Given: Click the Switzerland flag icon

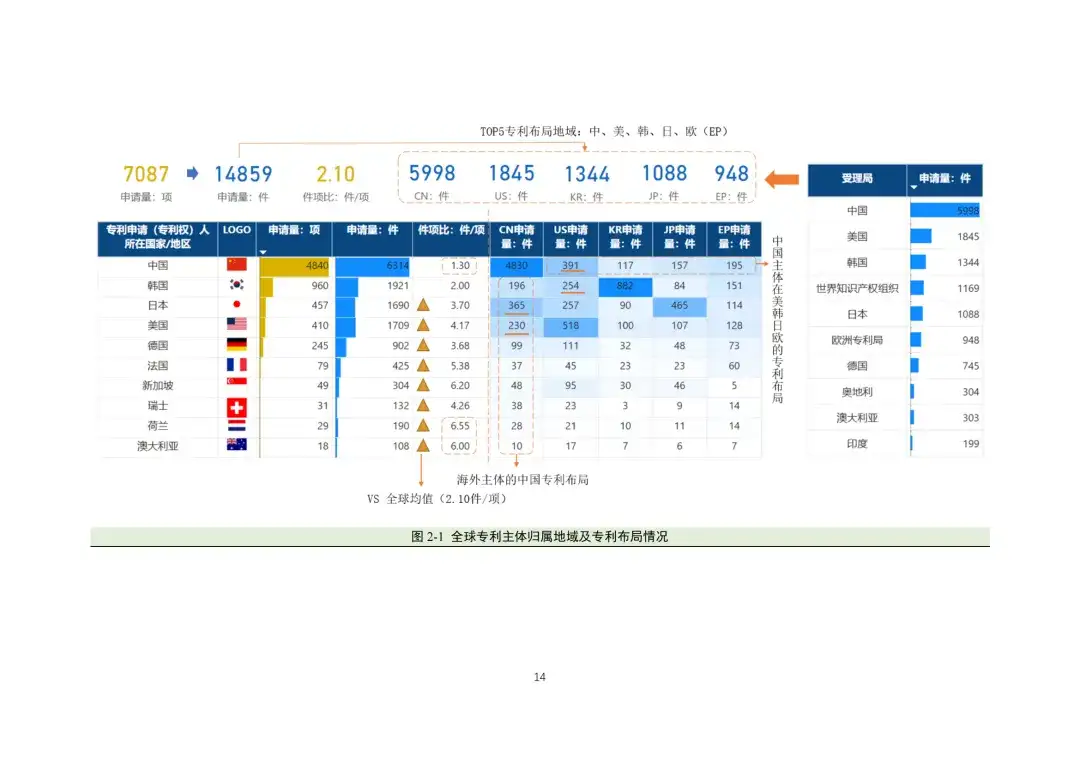Looking at the screenshot, I should coord(236,407).
